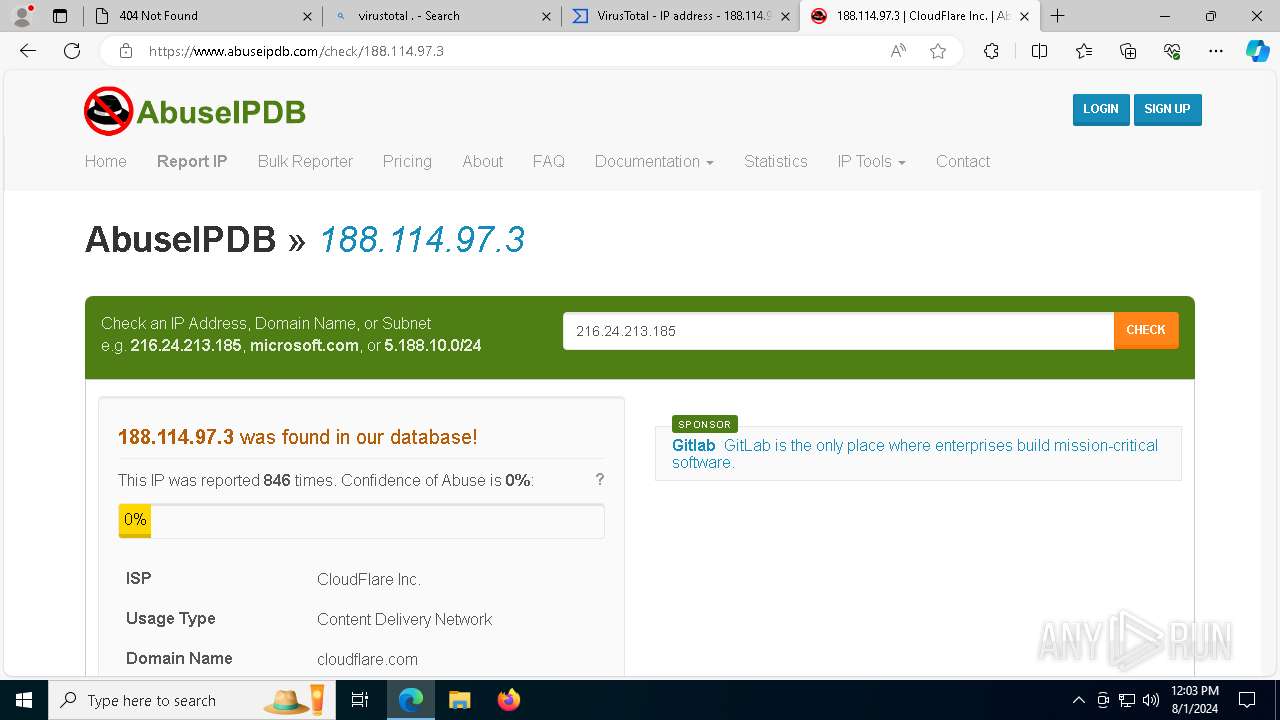Open the About nav item
The height and width of the screenshot is (720, 1280).
(482, 161)
